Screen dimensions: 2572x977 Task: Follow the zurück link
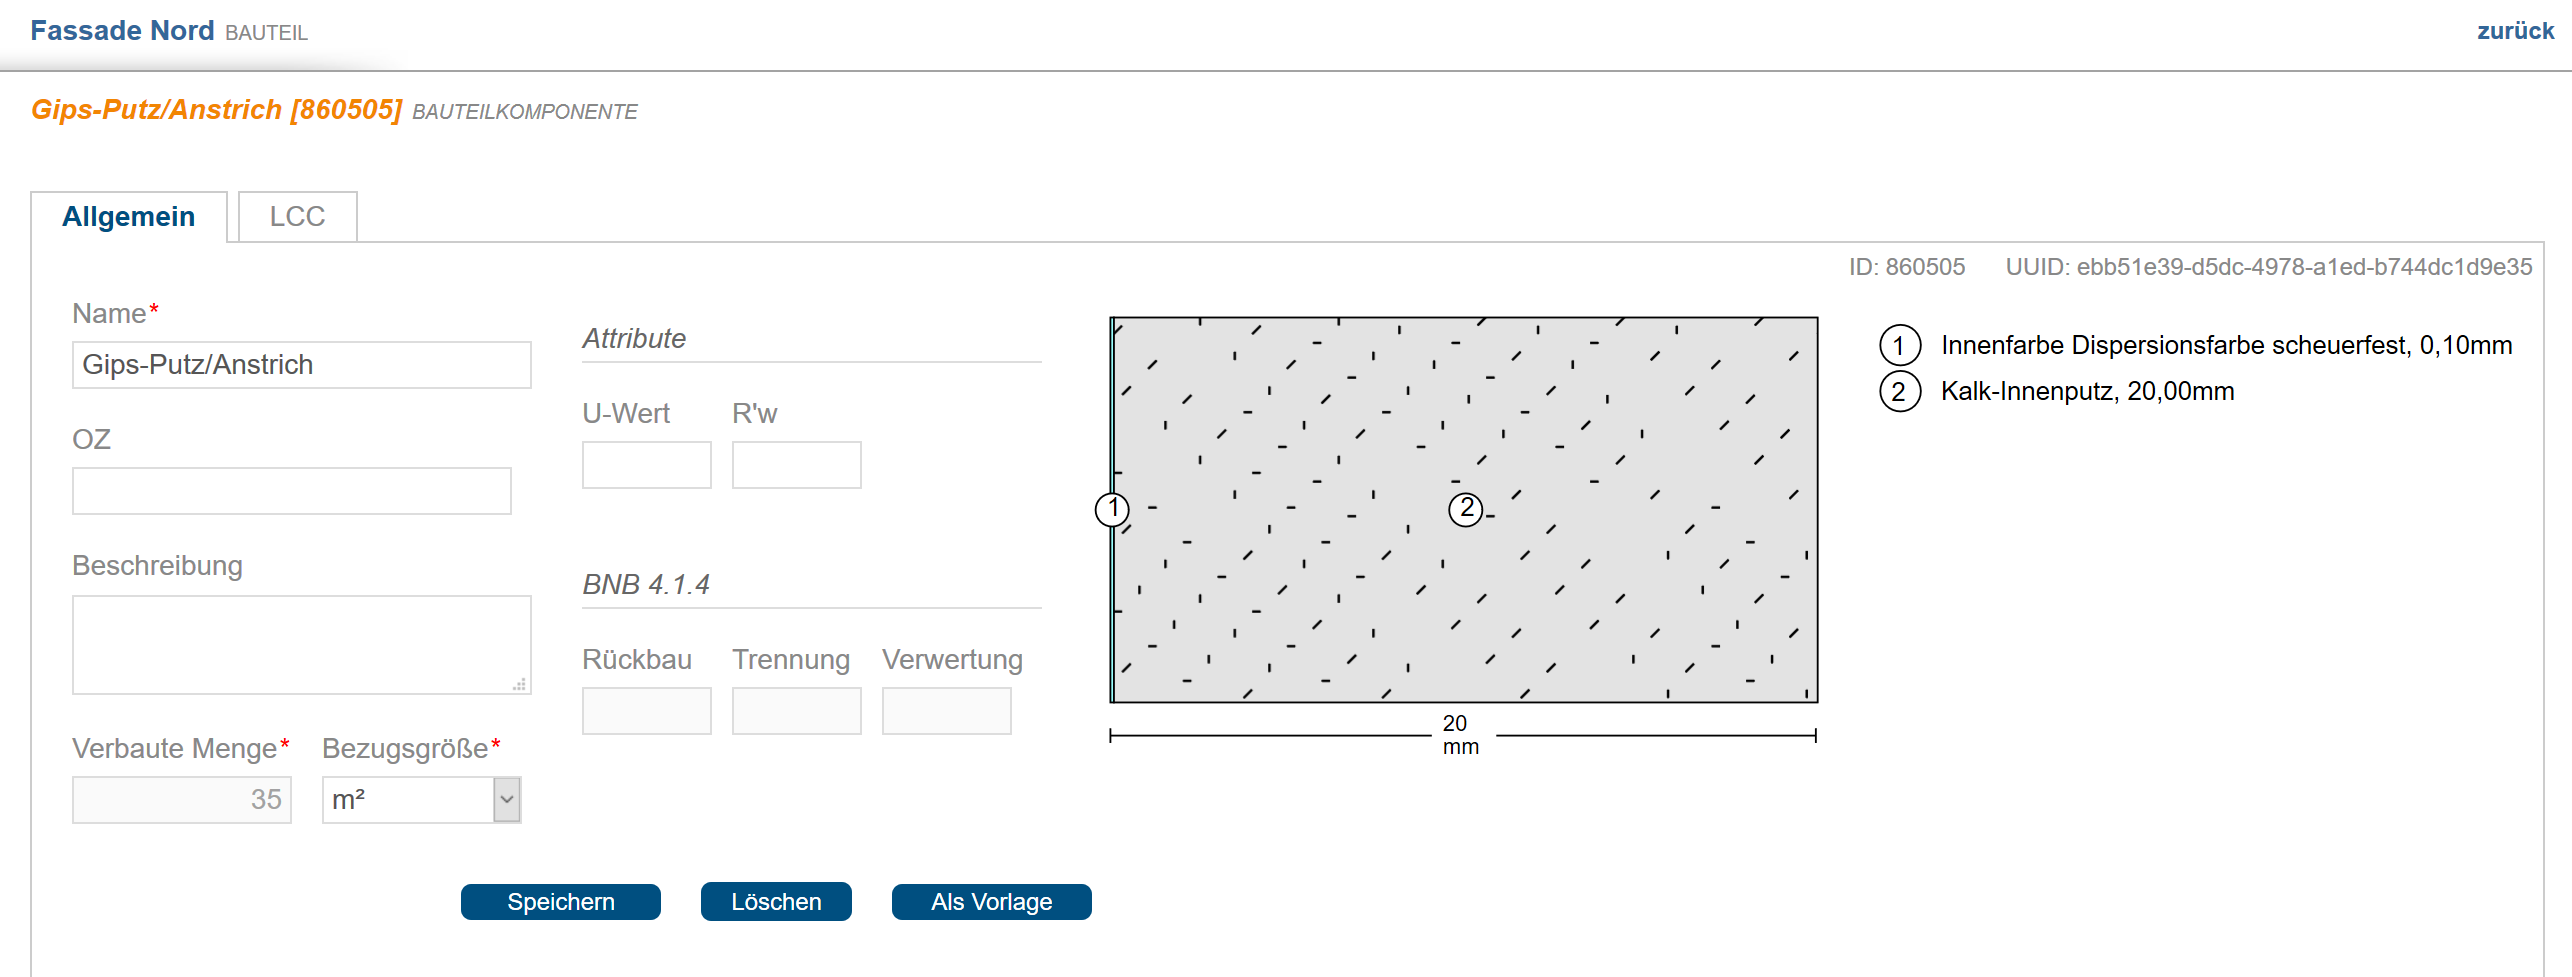[x=2514, y=31]
